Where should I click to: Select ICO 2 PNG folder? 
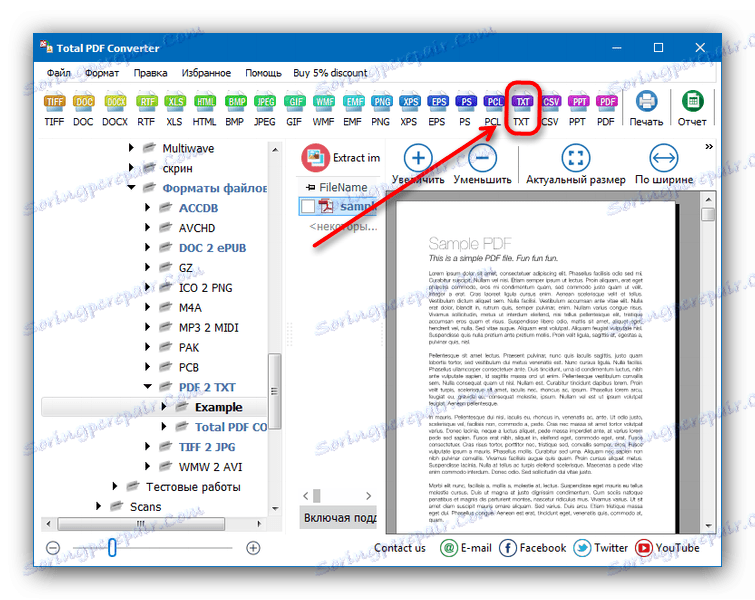click(206, 287)
